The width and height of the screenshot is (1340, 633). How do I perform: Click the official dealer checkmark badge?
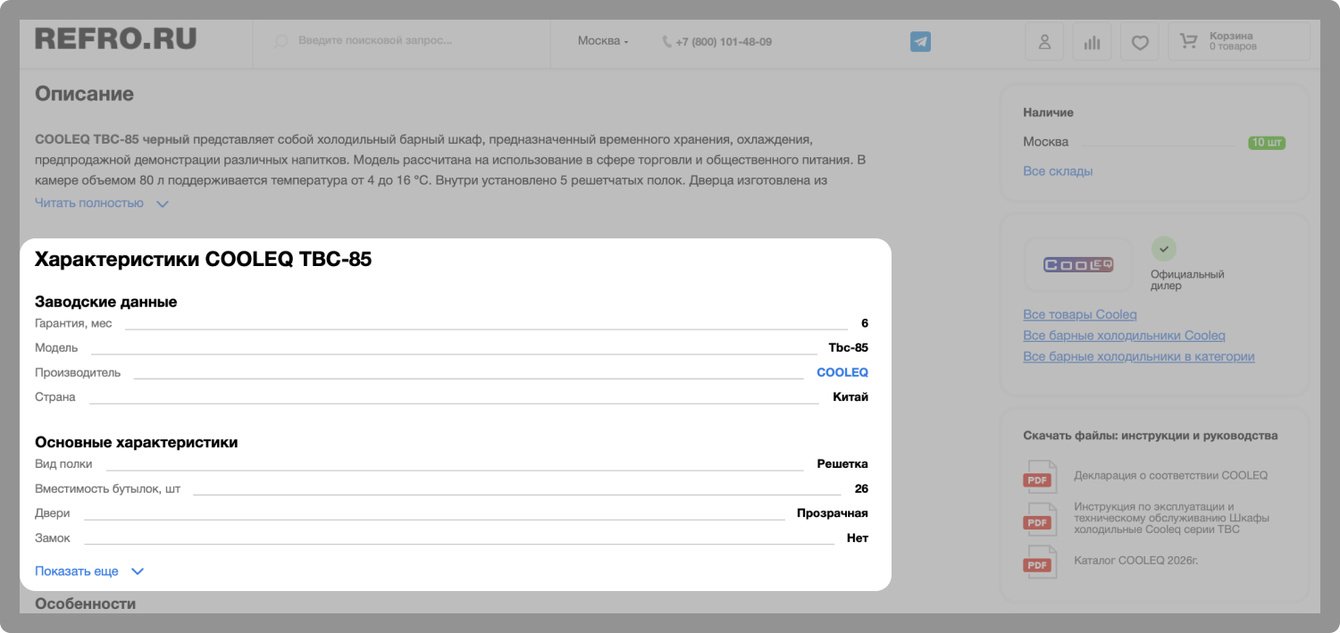point(1164,249)
